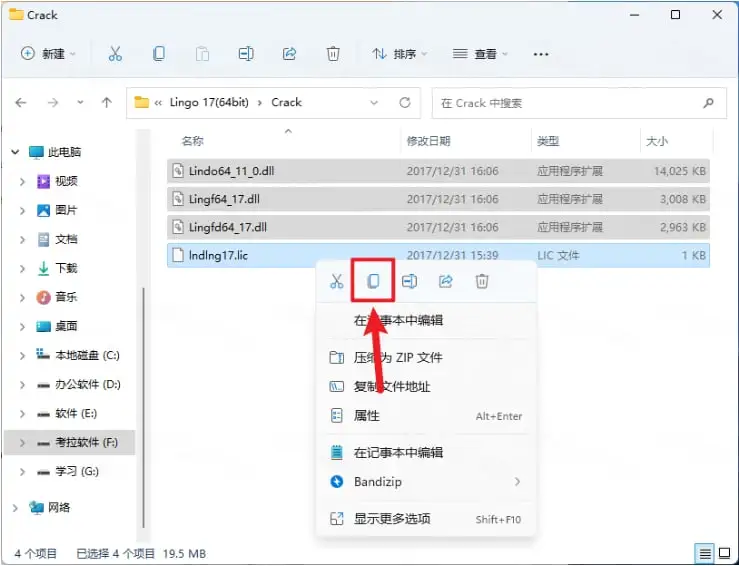
Task: Click the search magnifier icon
Action: click(x=708, y=103)
